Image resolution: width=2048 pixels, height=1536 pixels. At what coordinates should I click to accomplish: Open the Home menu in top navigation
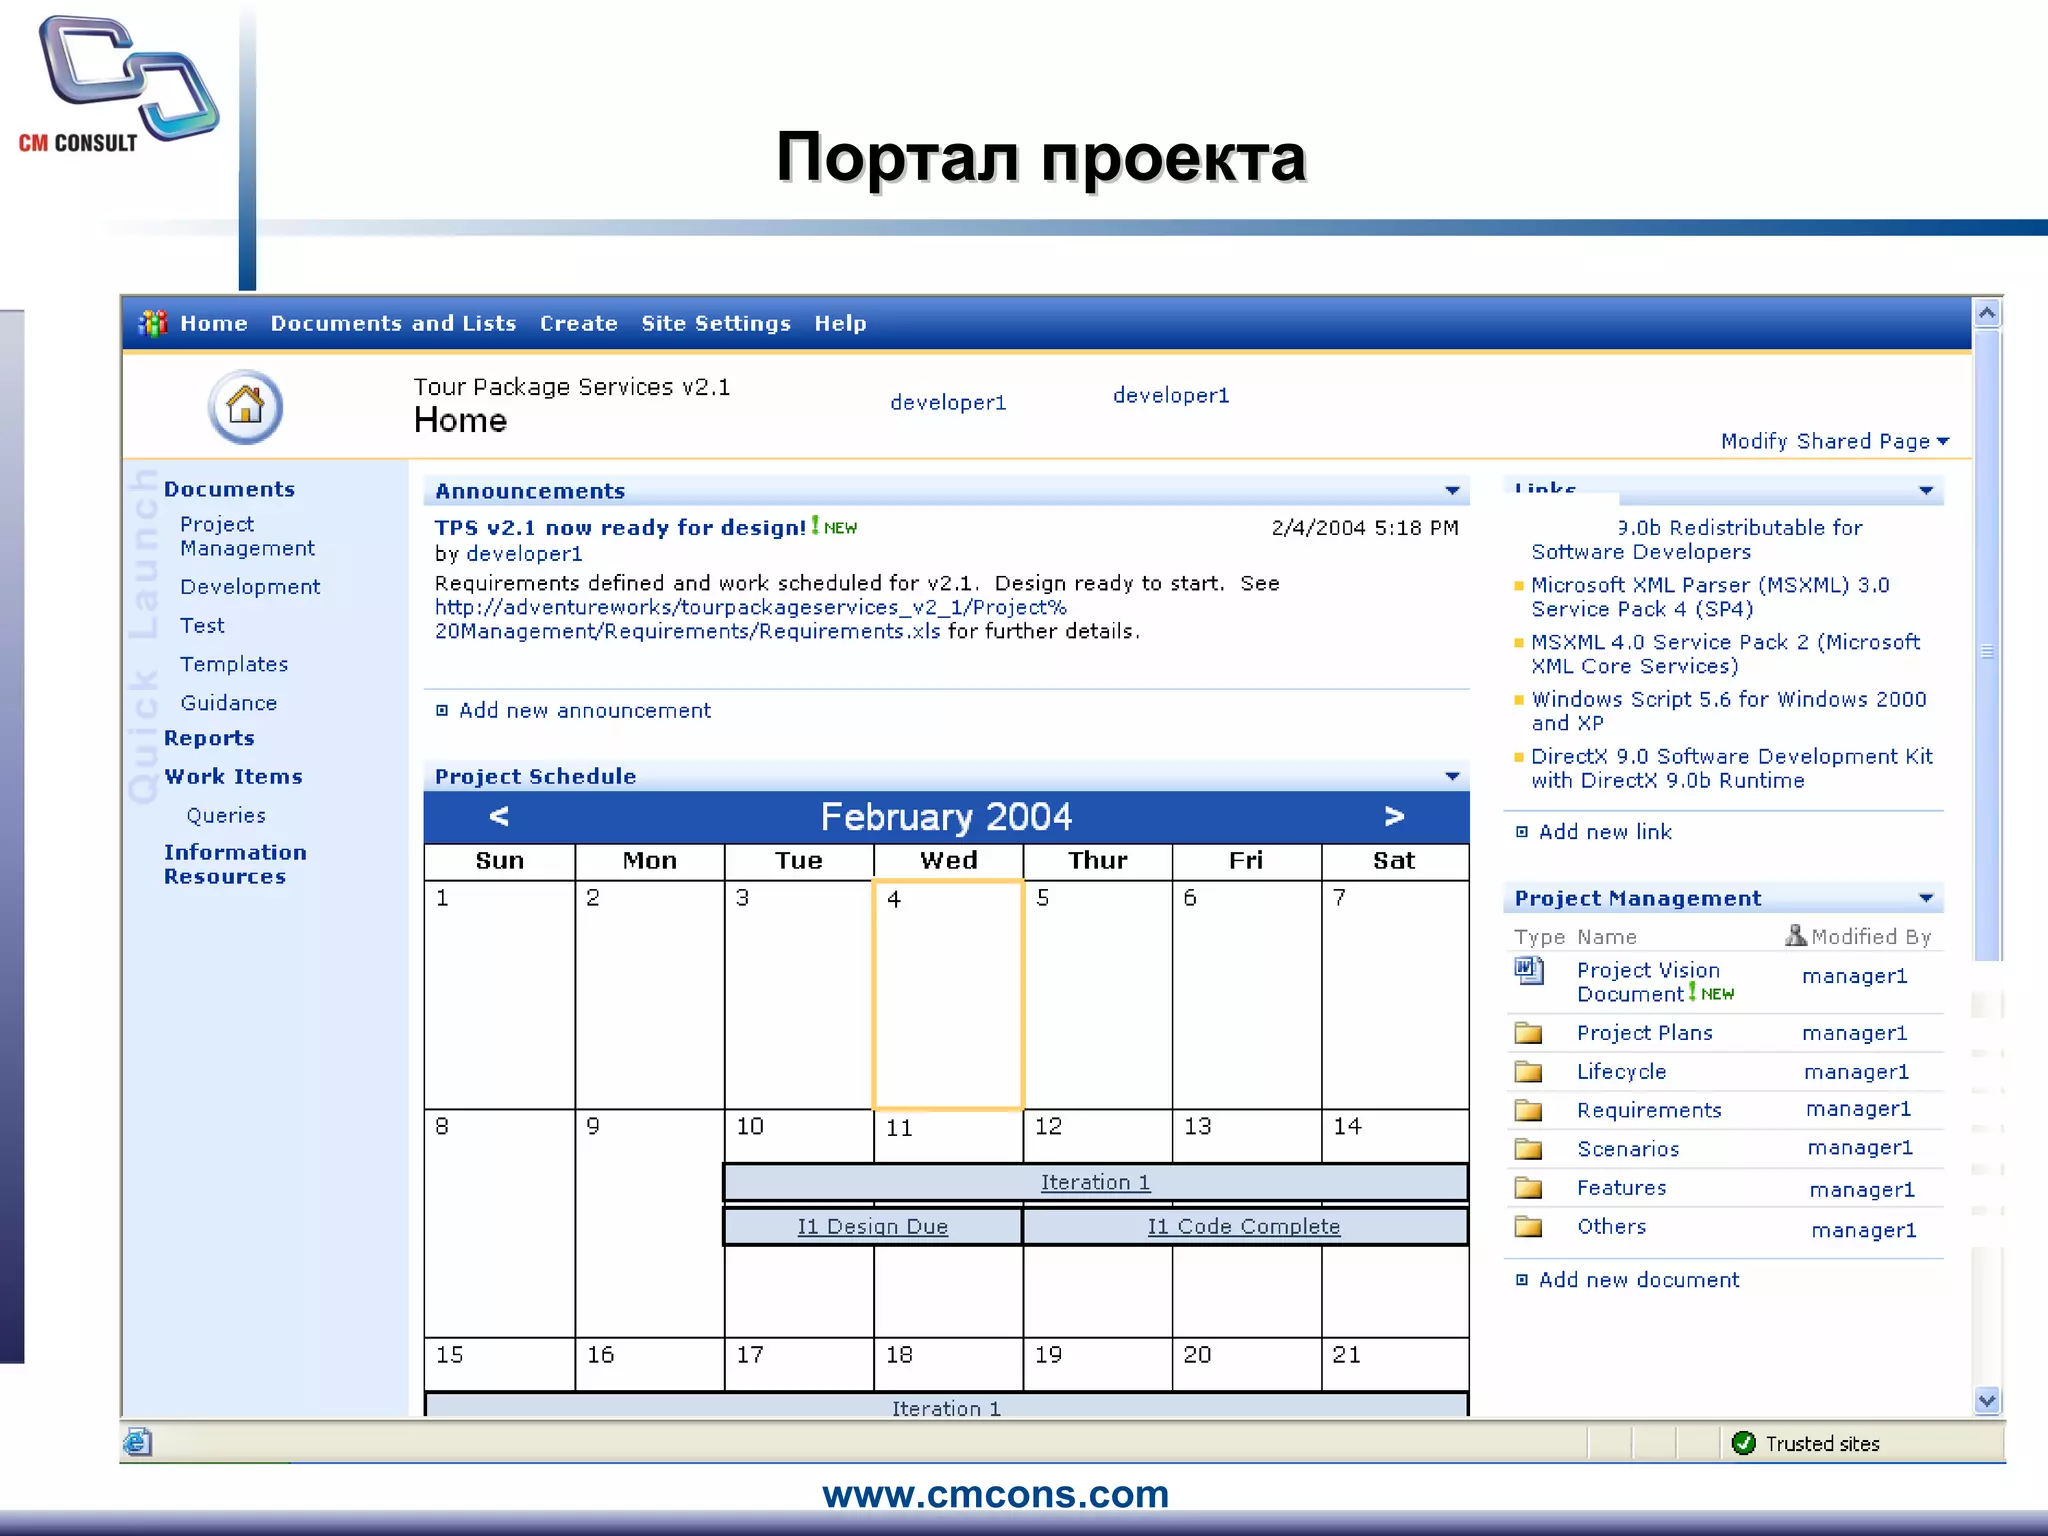point(214,323)
